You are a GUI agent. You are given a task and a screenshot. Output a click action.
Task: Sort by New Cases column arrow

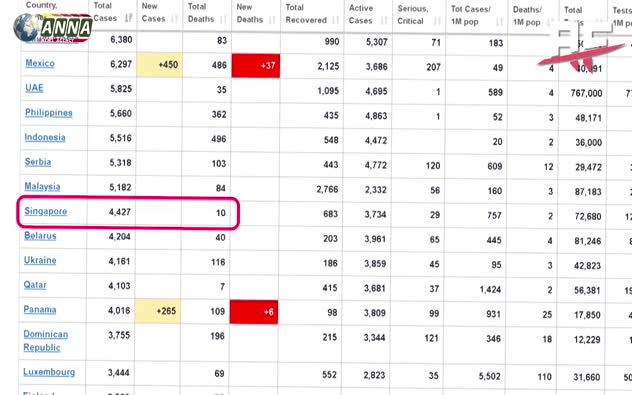click(x=175, y=19)
